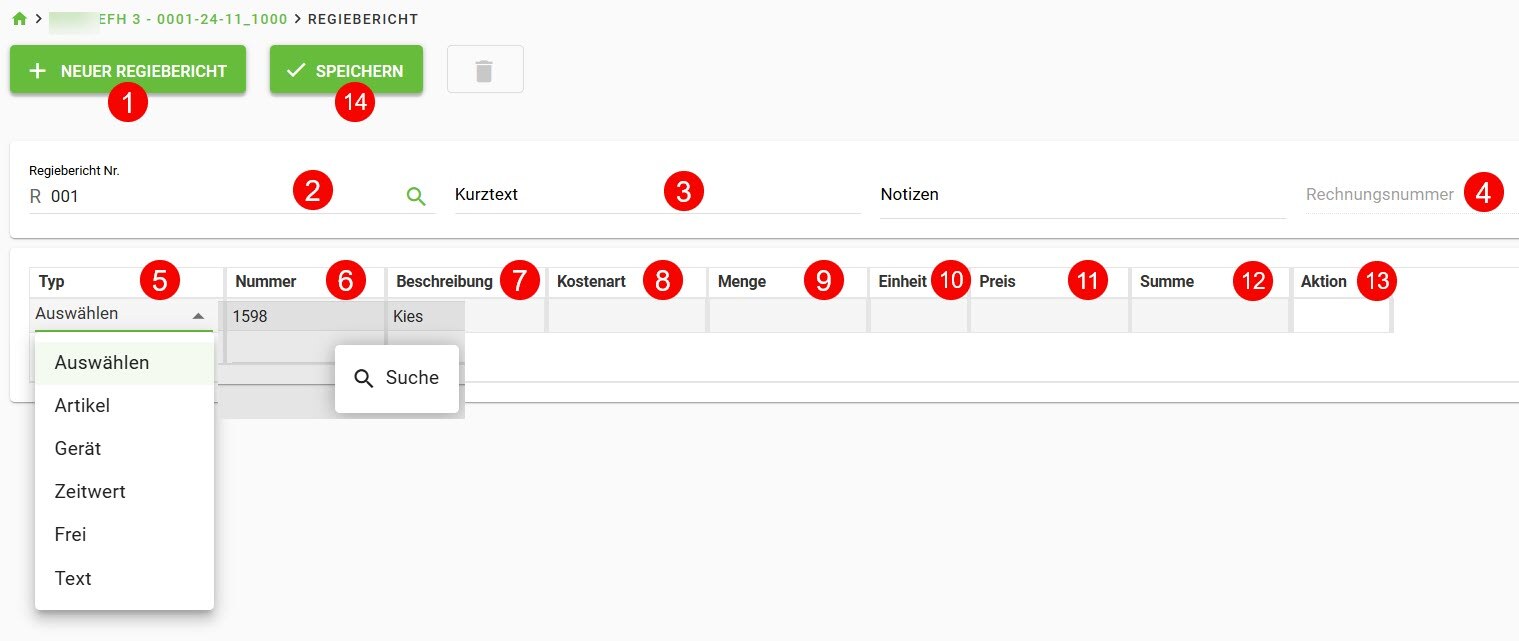Click the green home icon in breadcrumb
The height and width of the screenshot is (641, 1519).
point(19,19)
